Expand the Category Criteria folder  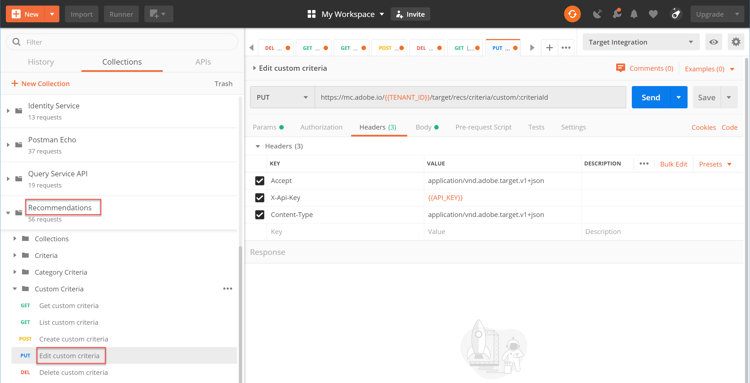(x=15, y=272)
